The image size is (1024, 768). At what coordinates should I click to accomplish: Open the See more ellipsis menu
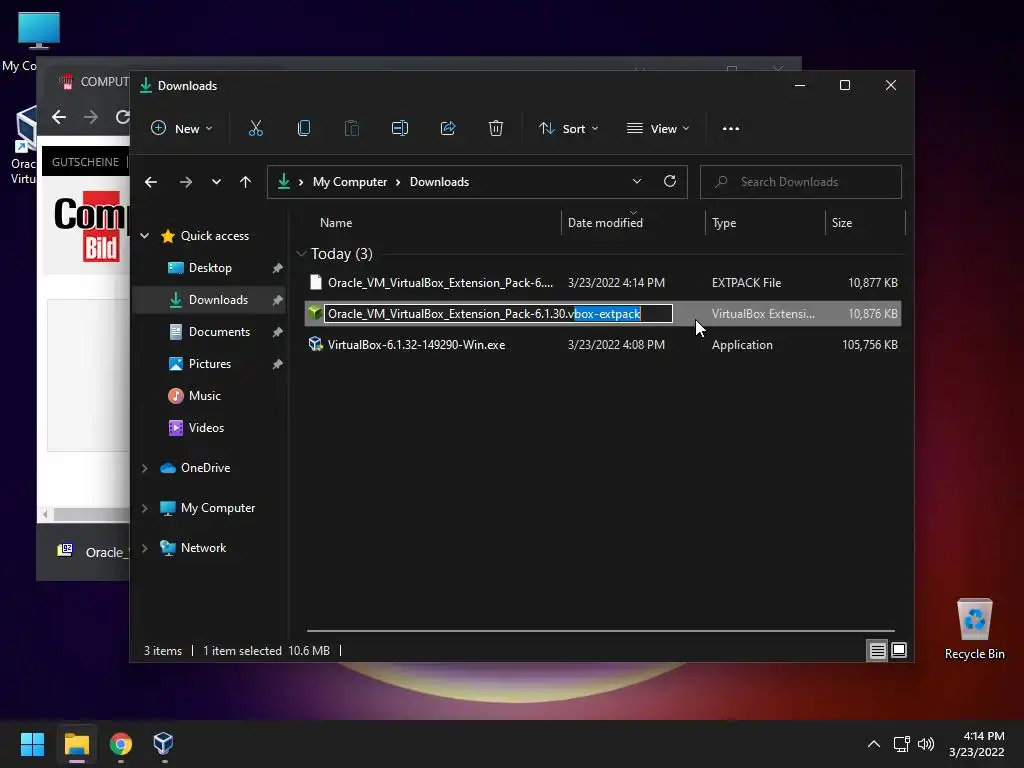731,129
